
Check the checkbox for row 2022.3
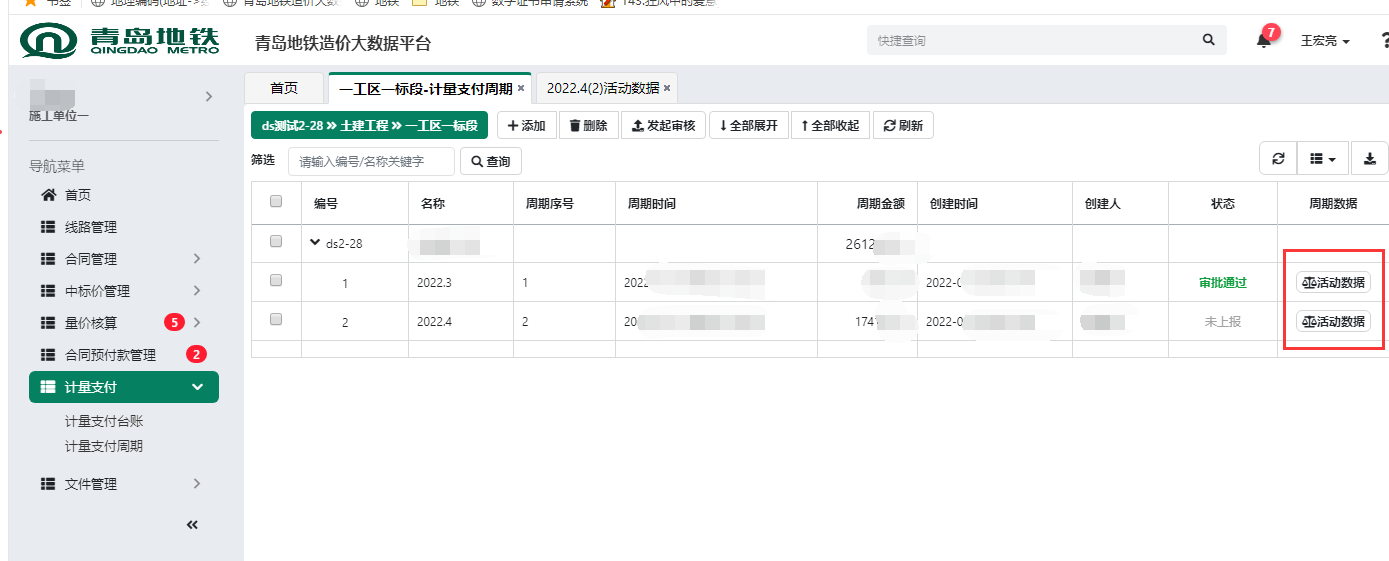[276, 281]
